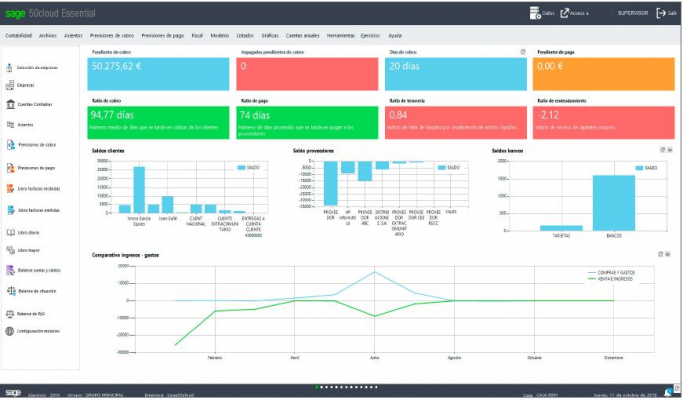The image size is (683, 400).
Task: Open the Gráficas menu
Action: [270, 36]
